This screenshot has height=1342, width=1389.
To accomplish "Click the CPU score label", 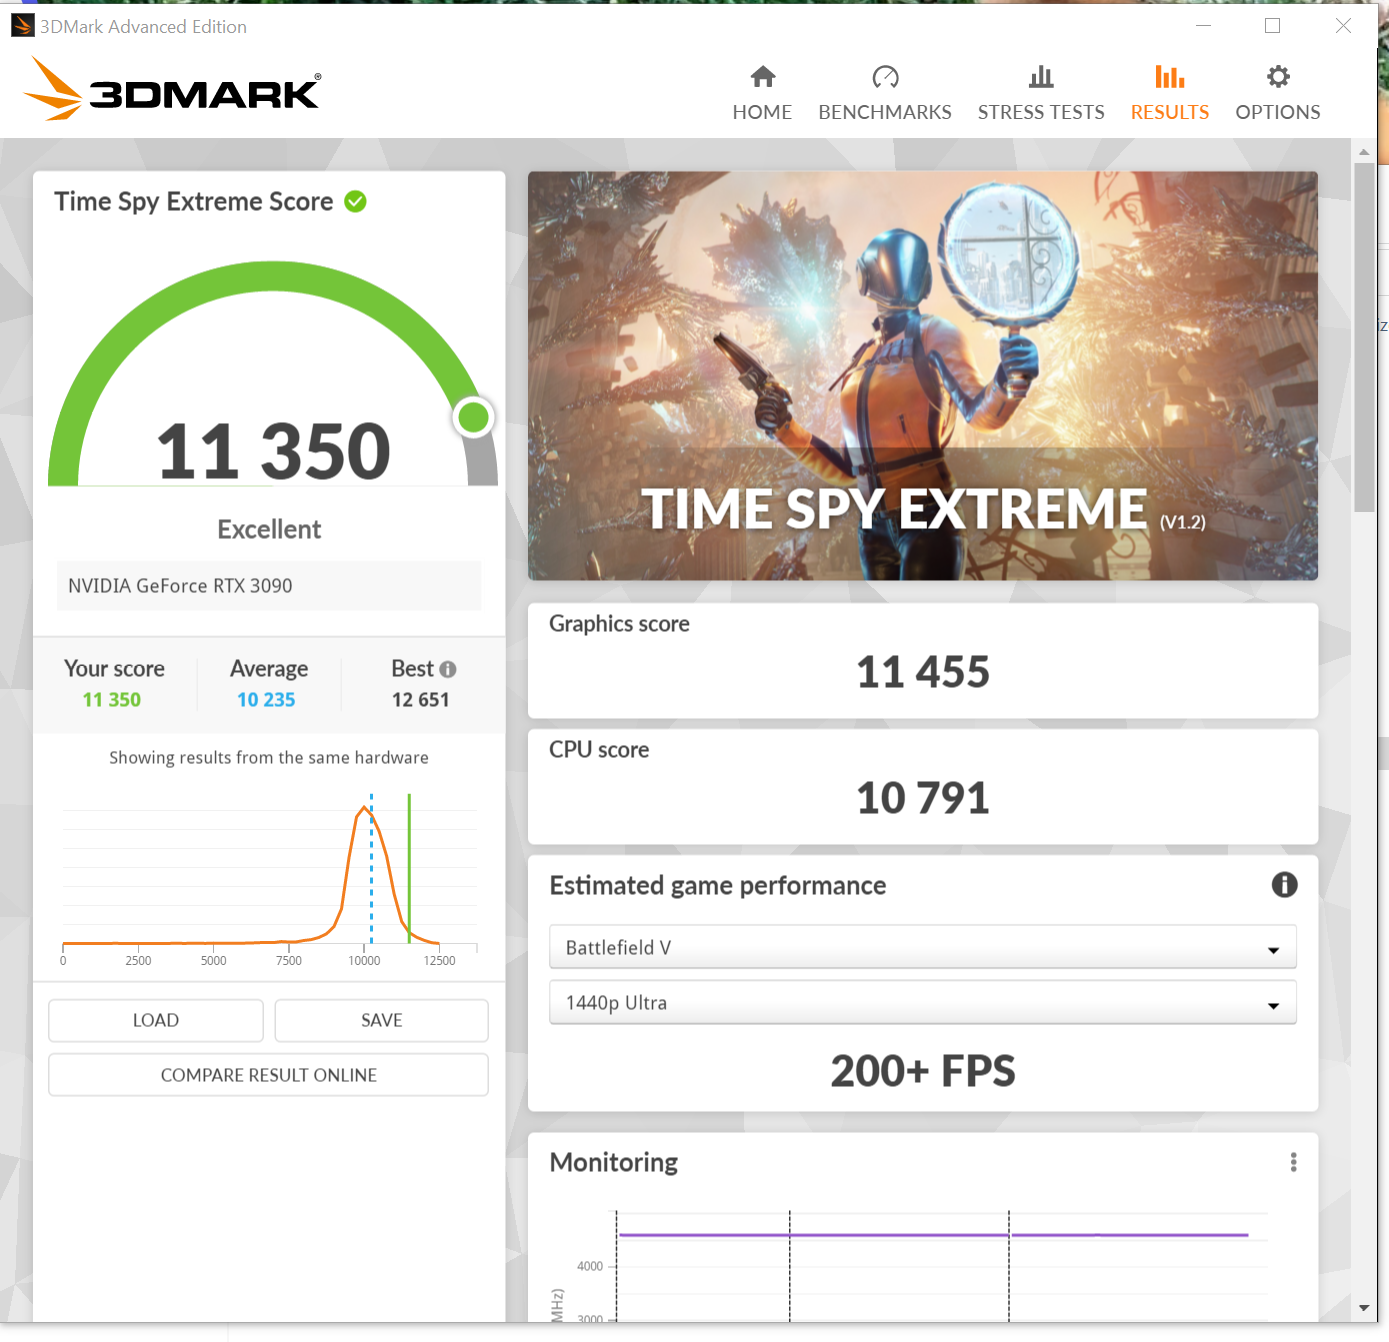I will (599, 750).
